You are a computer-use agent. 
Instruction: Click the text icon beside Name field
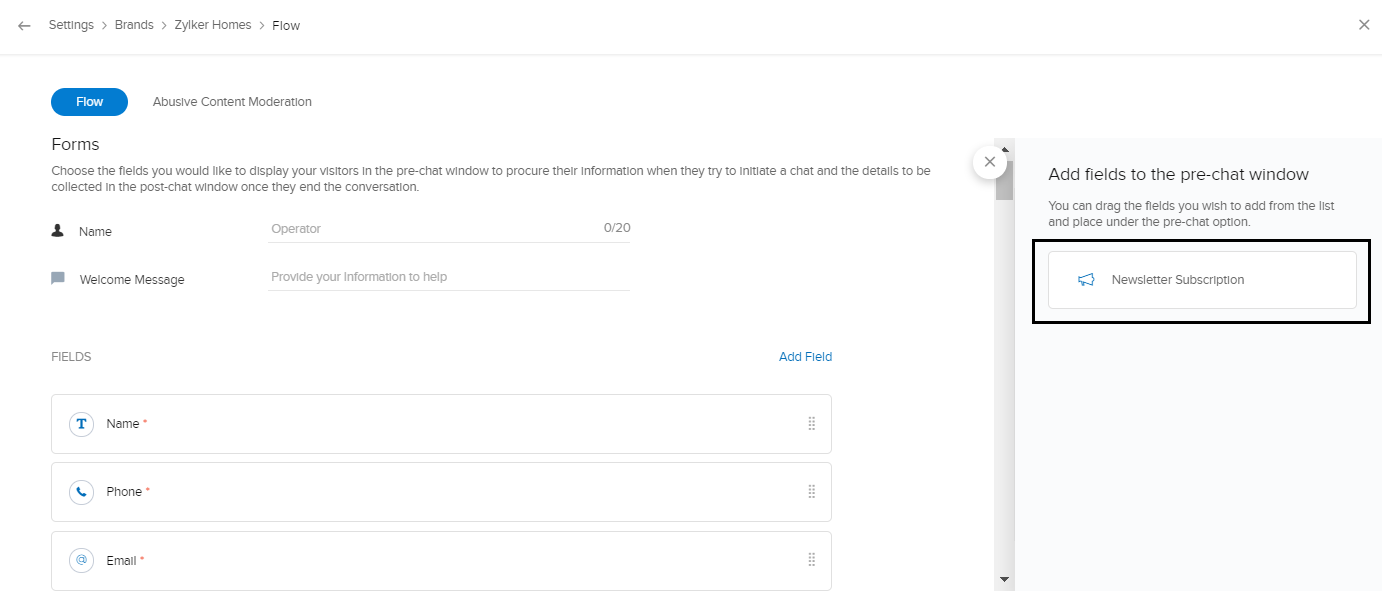(x=81, y=424)
